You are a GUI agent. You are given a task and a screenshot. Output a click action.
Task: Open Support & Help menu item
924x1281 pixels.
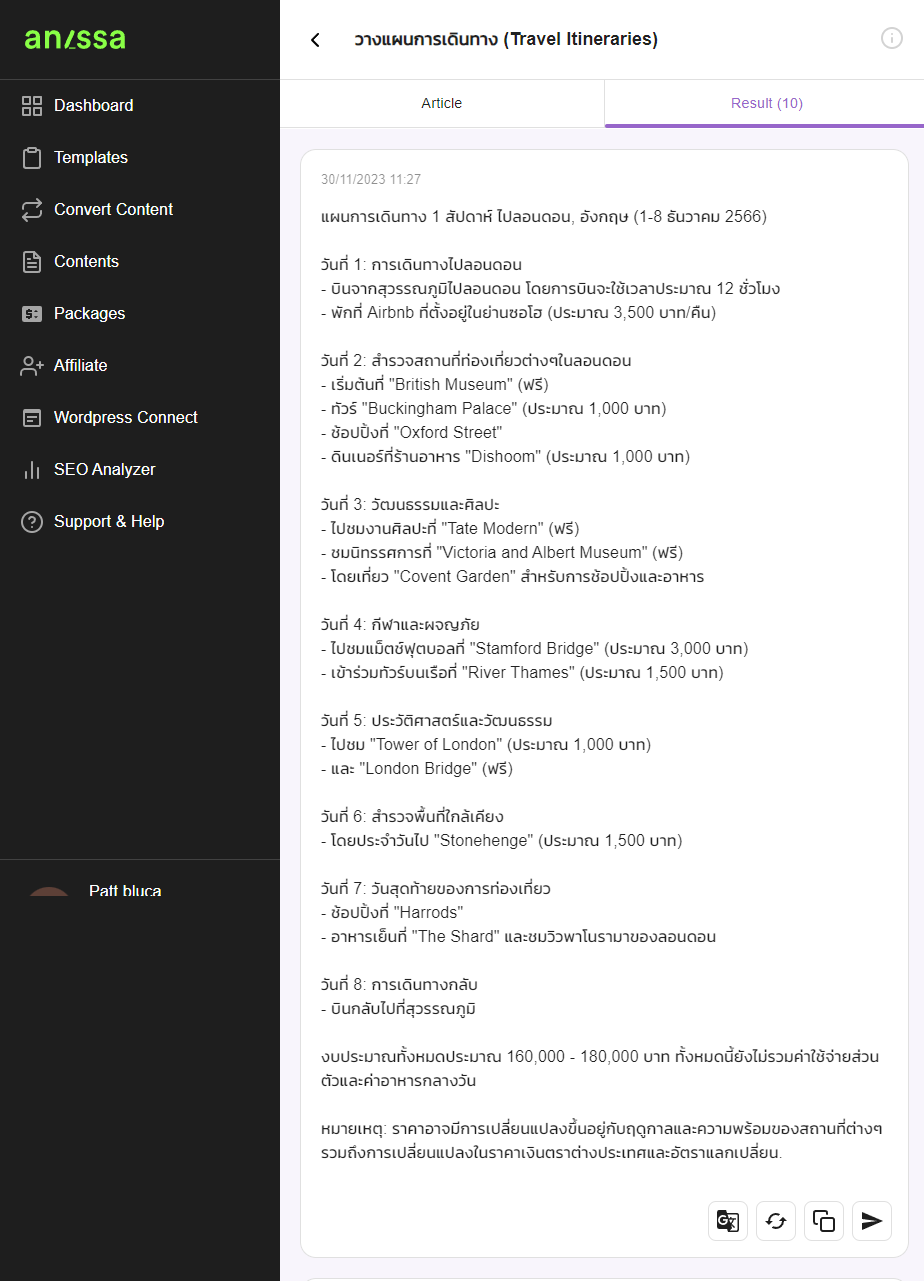(x=140, y=521)
